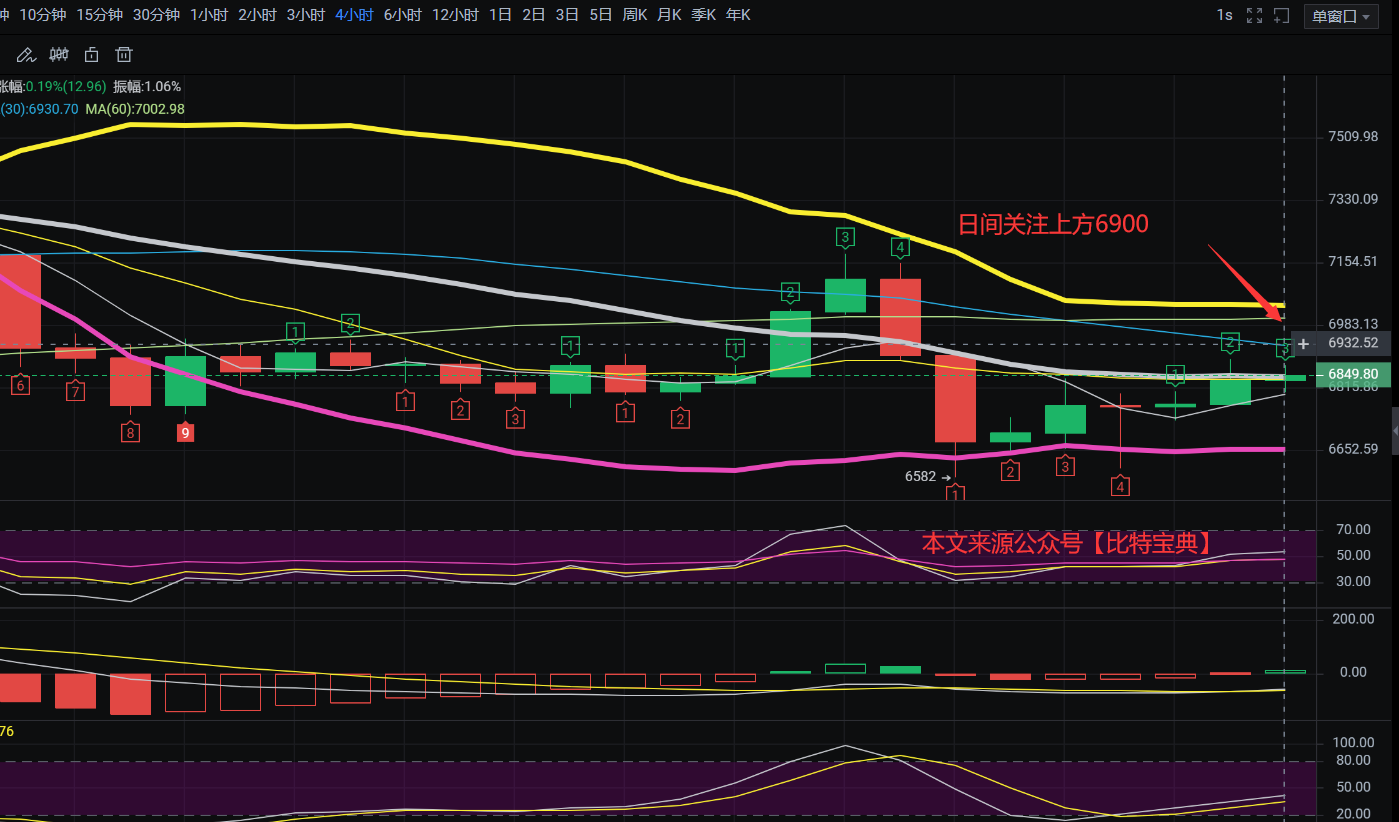Viewport: 1399px width, 822px height.
Task: Hide chart drawings with the crossed-candlestick icon
Action: (58, 54)
